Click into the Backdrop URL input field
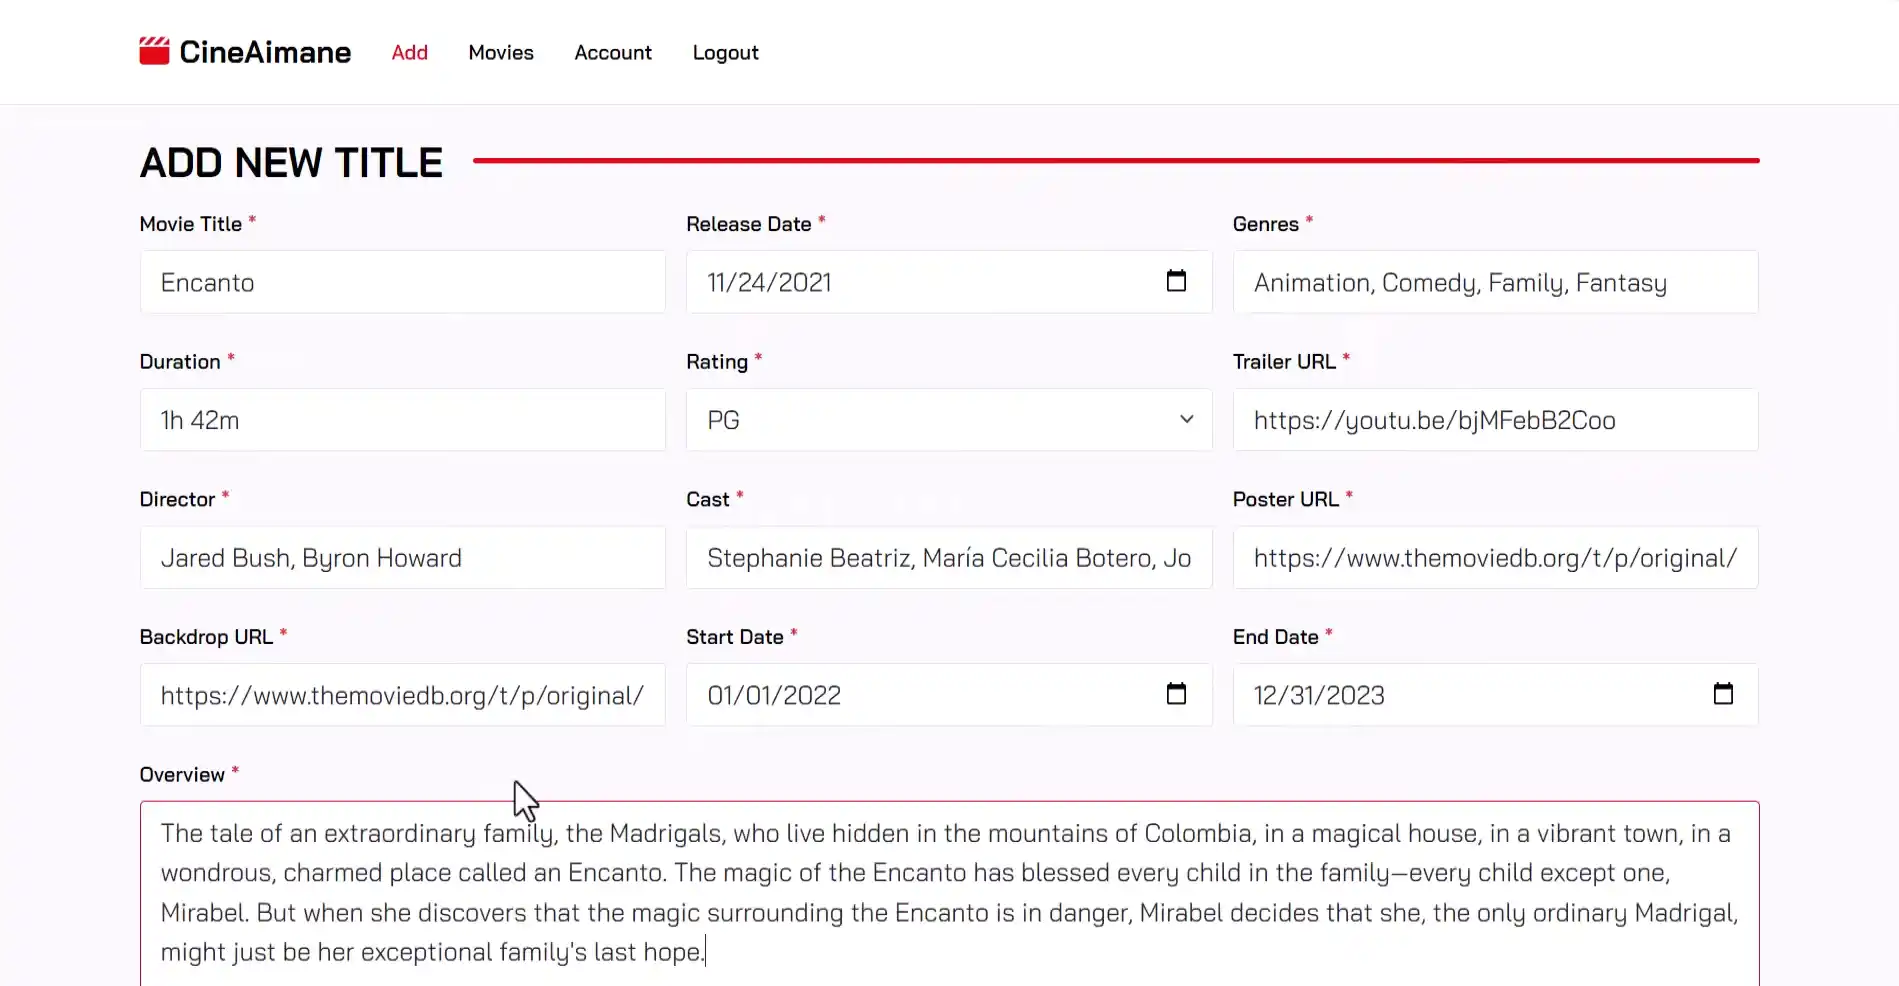Screen dimensions: 1899x986 [403, 695]
